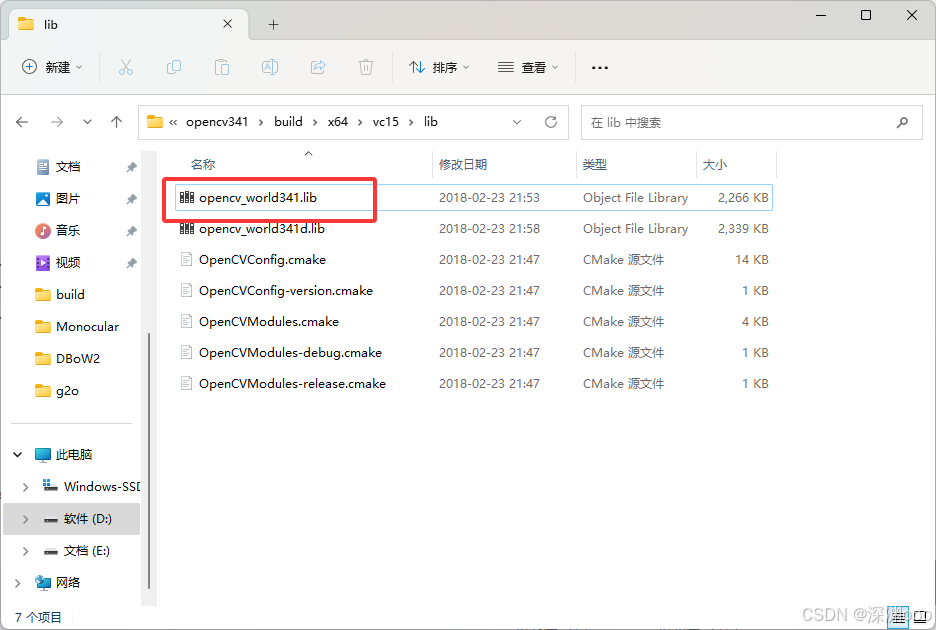This screenshot has width=936, height=630.
Task: Expand the Windows-SSD drive node
Action: (x=25, y=487)
